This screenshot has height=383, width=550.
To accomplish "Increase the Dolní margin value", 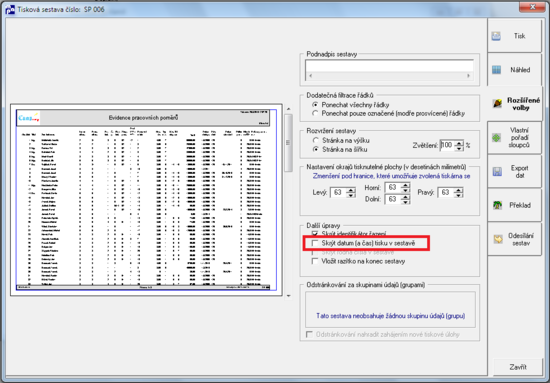I will [405, 197].
